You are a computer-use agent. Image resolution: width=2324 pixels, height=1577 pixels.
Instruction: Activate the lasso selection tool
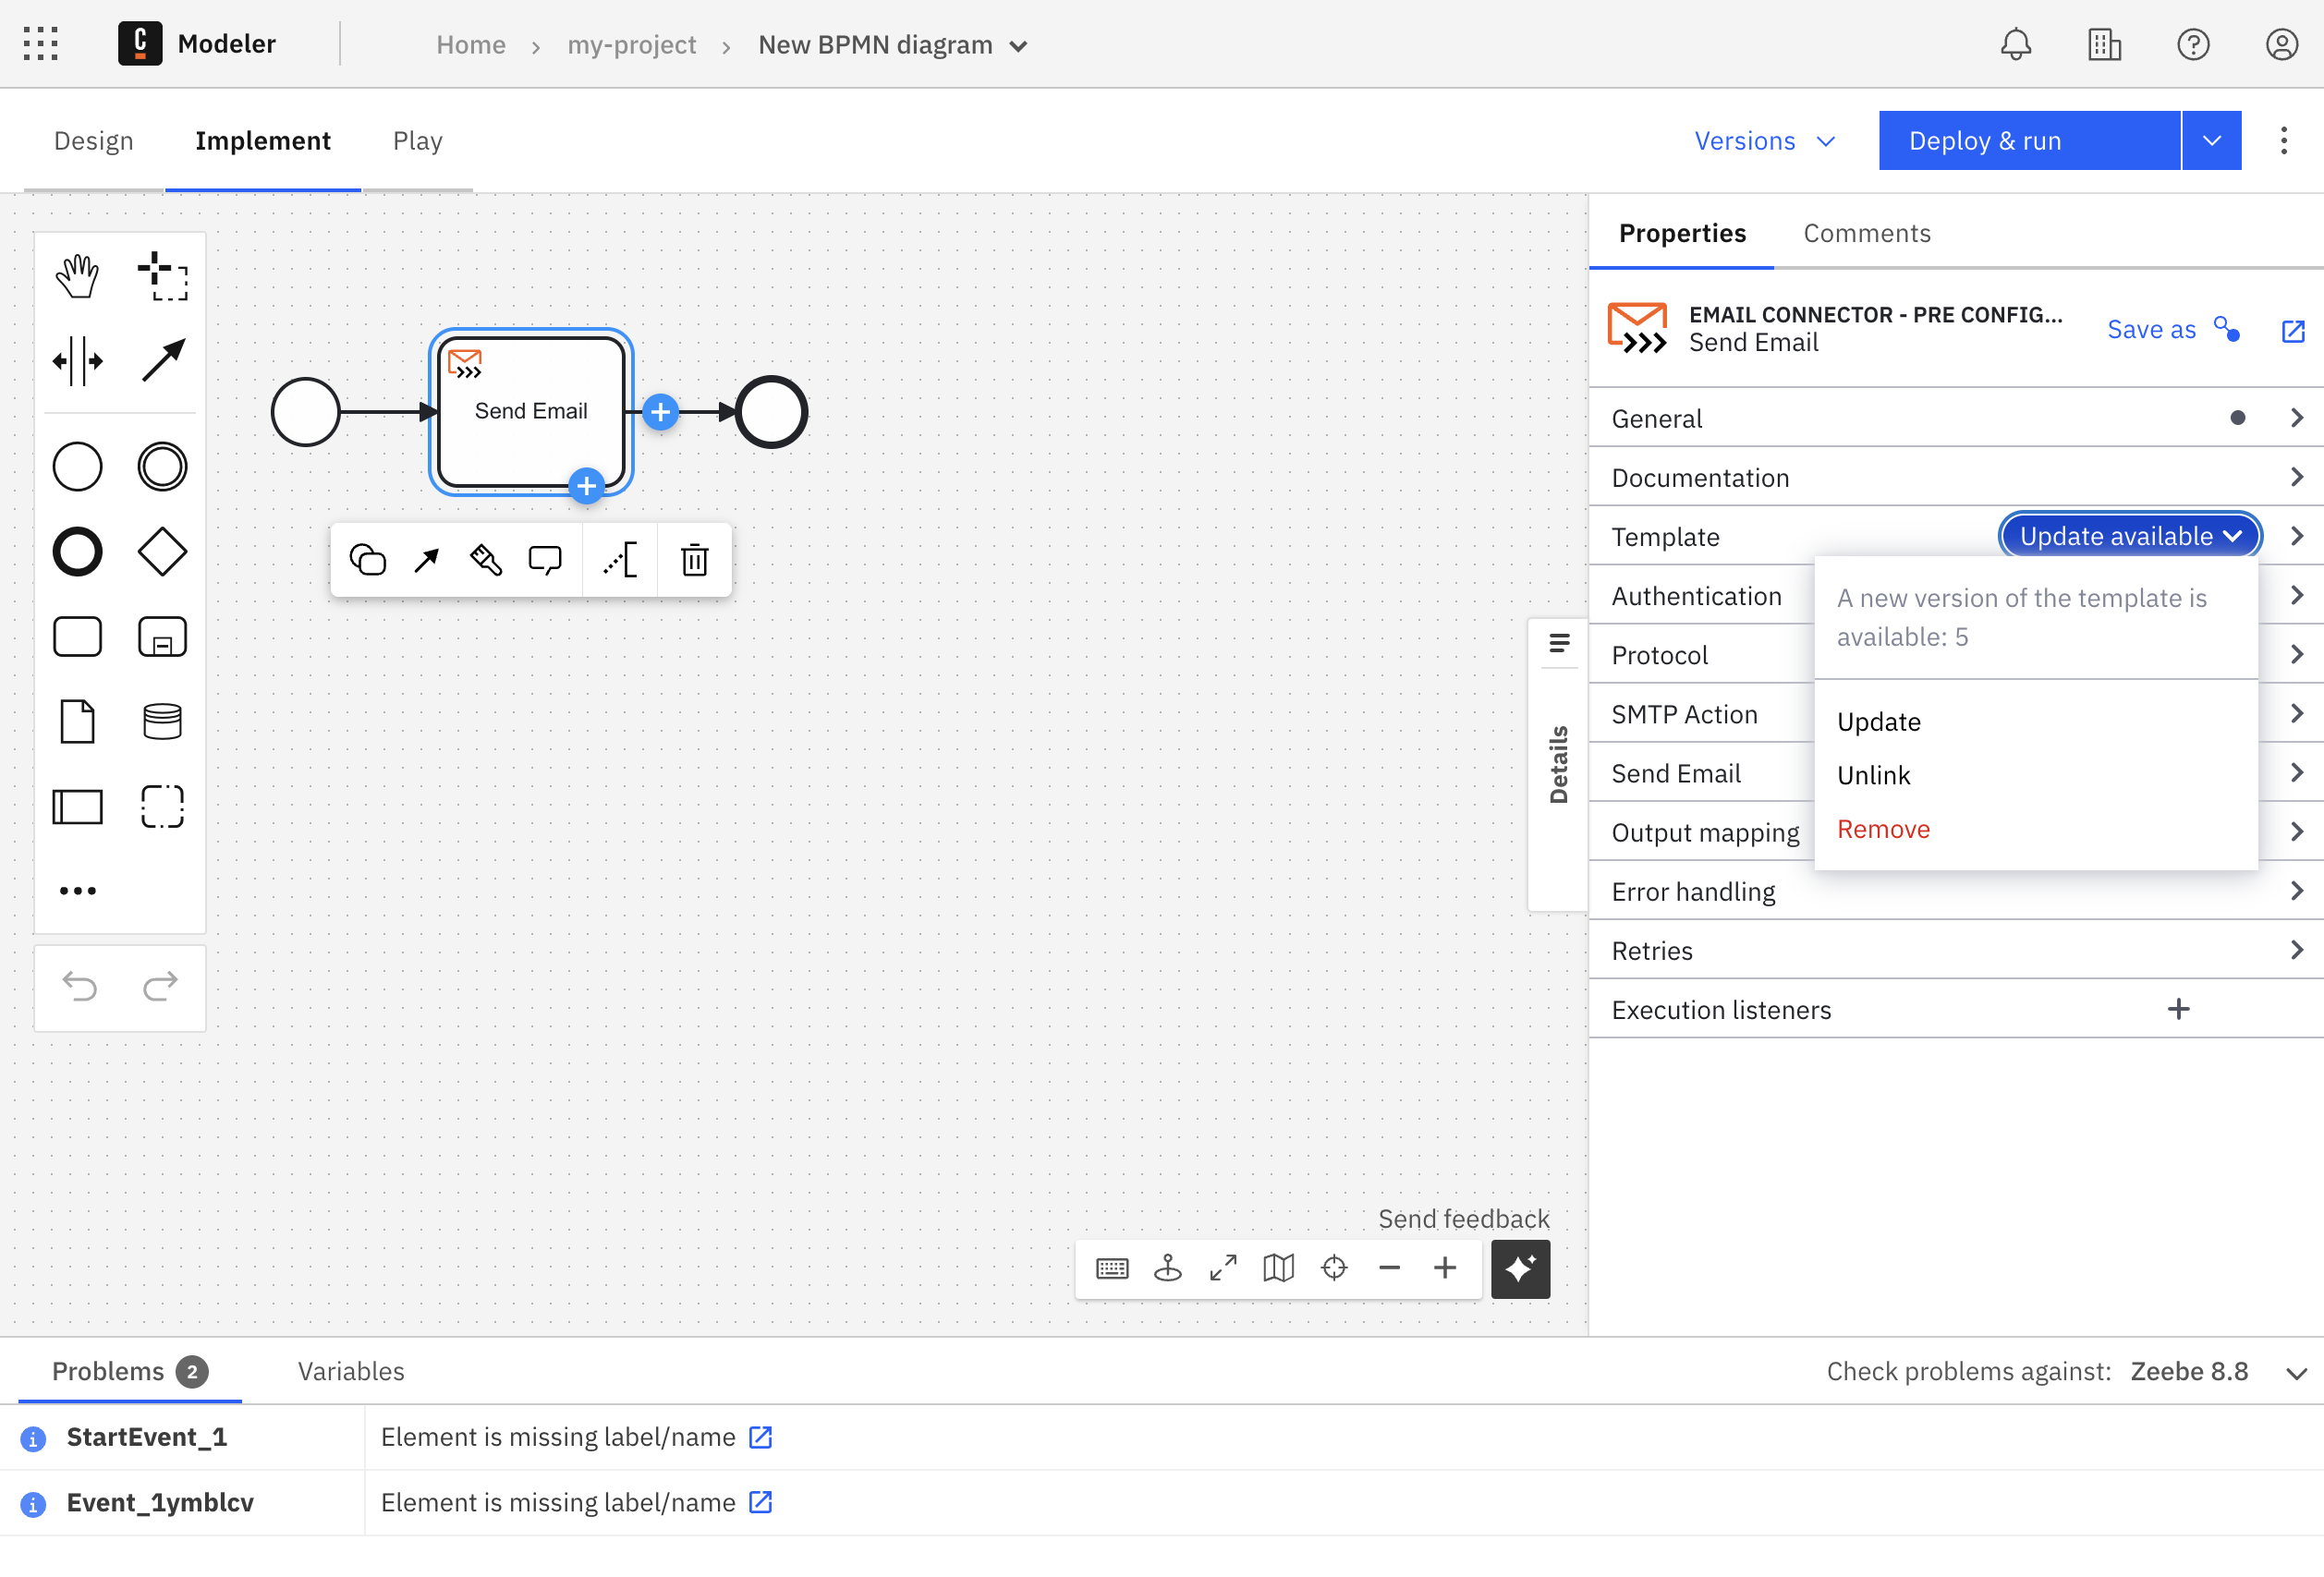162,276
